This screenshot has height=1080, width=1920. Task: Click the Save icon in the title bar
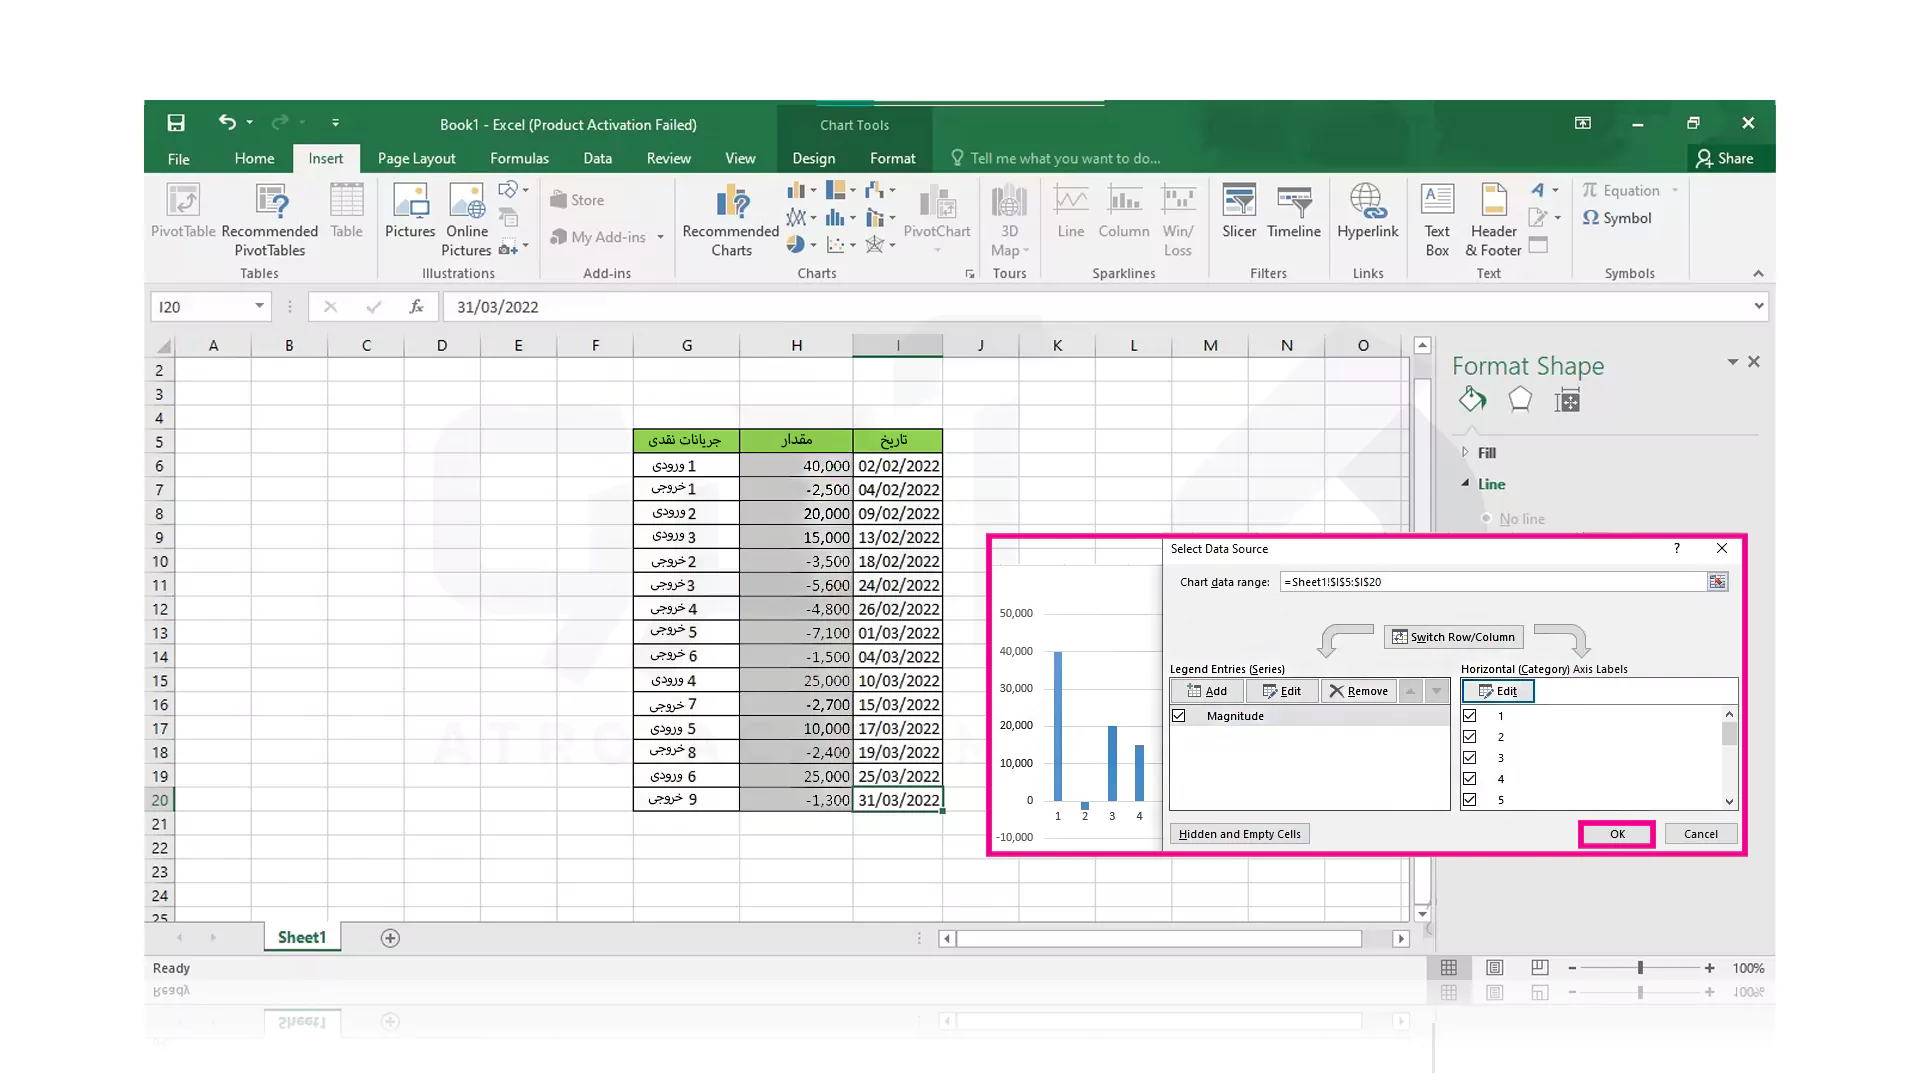click(176, 123)
